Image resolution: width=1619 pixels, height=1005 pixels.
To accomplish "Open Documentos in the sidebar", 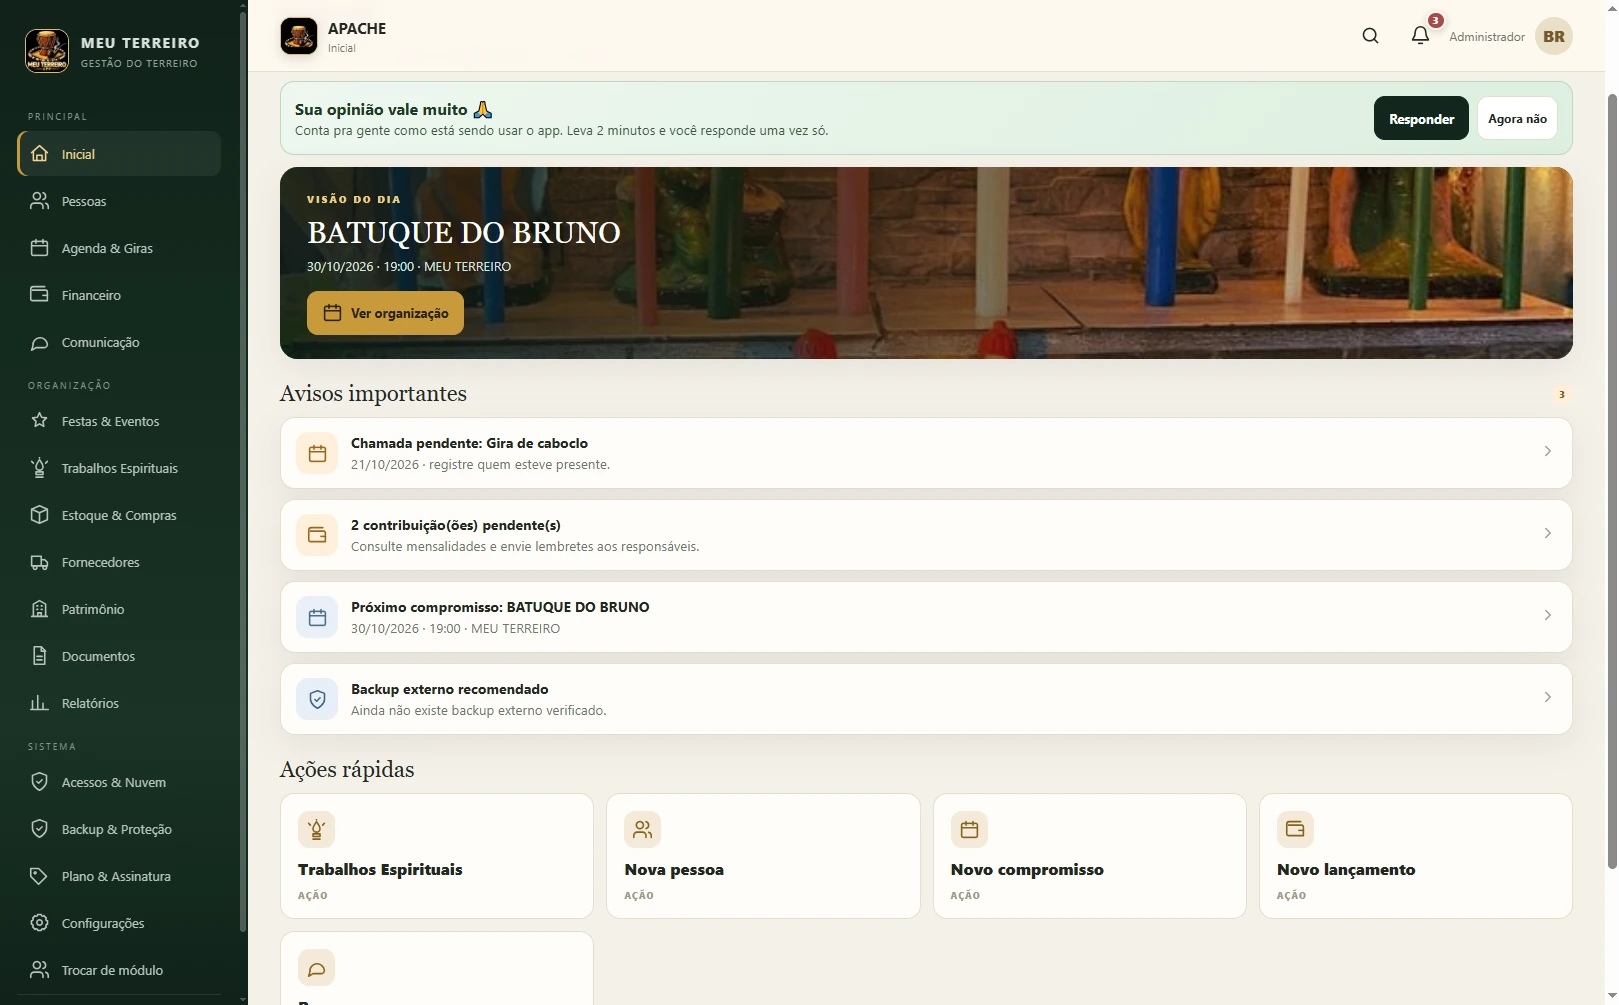I will tap(119, 656).
